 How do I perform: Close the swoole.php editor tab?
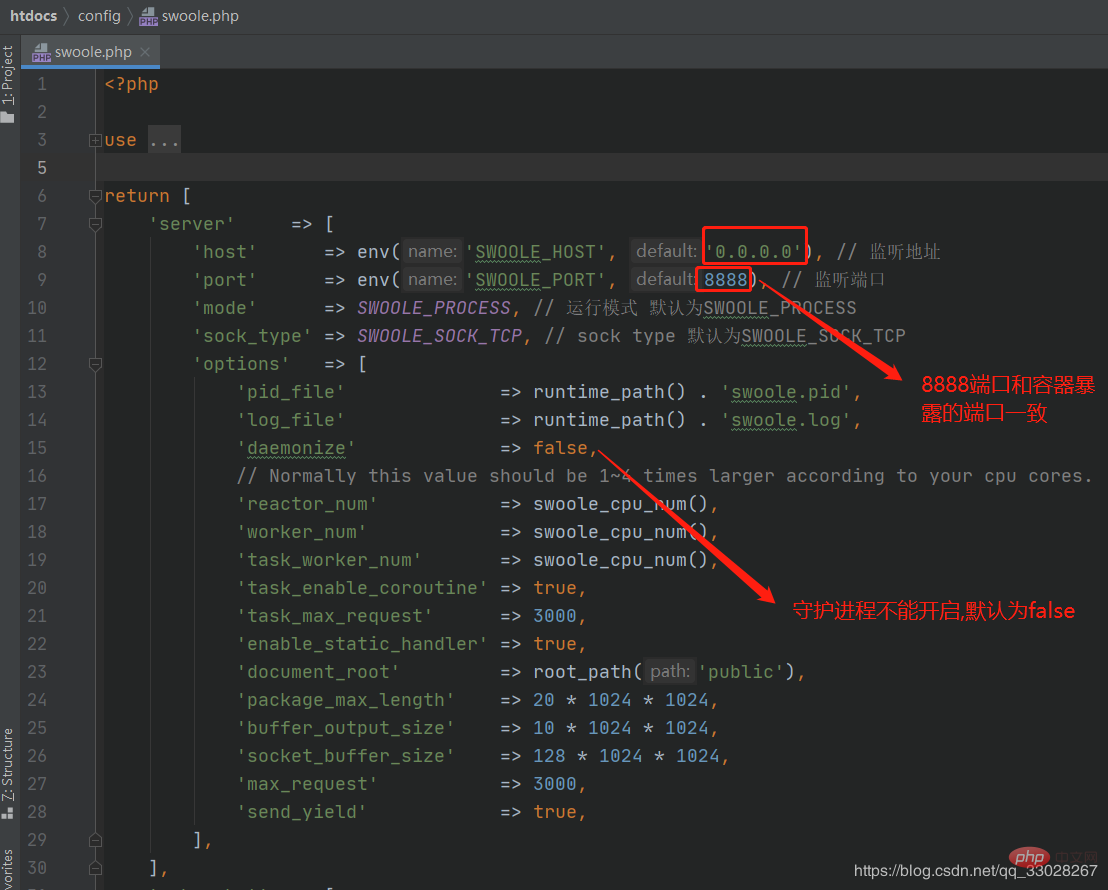click(145, 52)
